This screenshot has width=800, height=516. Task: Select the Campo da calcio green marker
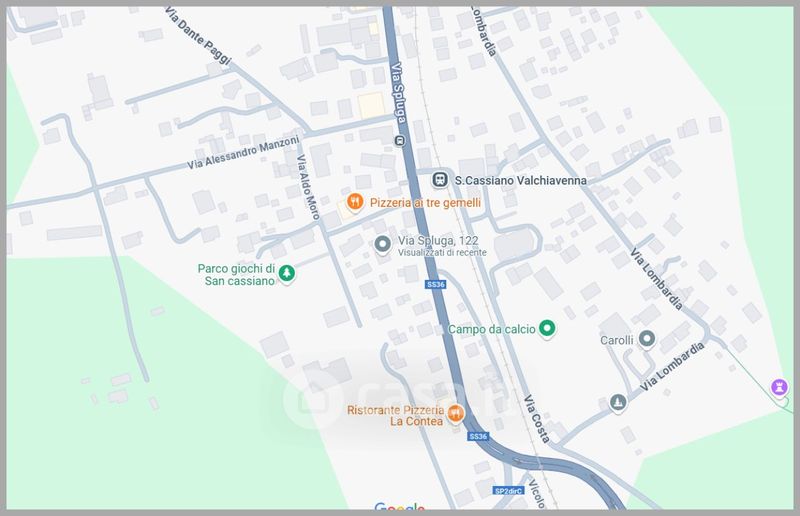point(547,329)
